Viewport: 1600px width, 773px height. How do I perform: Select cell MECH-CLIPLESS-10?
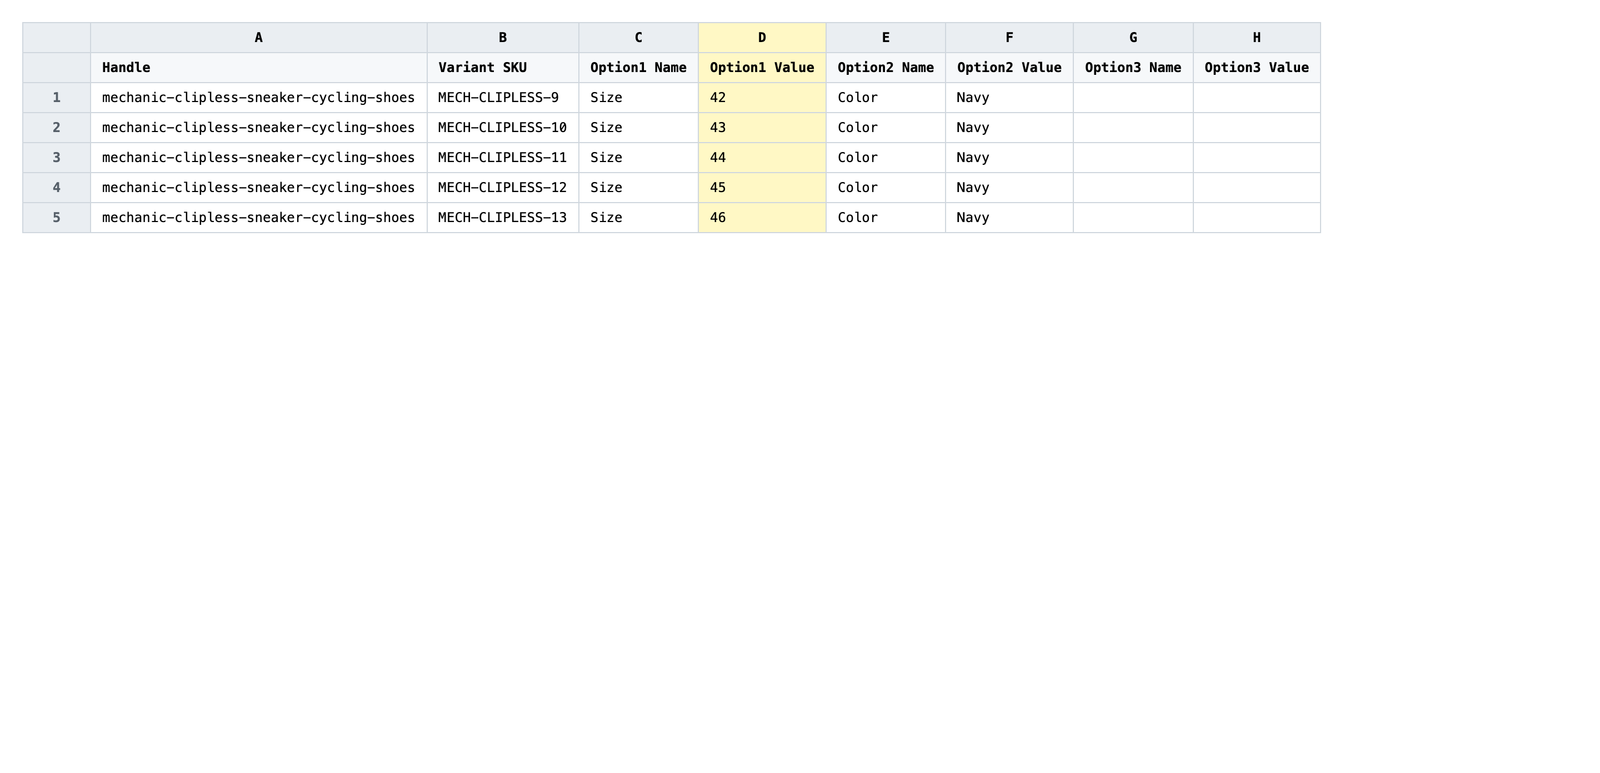point(503,128)
